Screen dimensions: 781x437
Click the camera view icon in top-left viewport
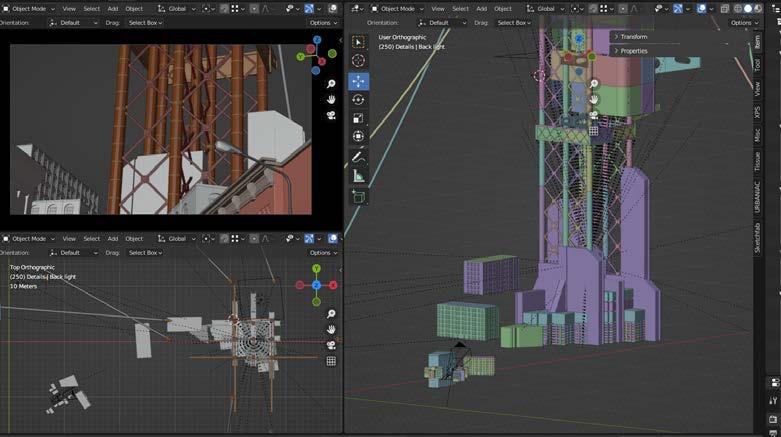[331, 115]
